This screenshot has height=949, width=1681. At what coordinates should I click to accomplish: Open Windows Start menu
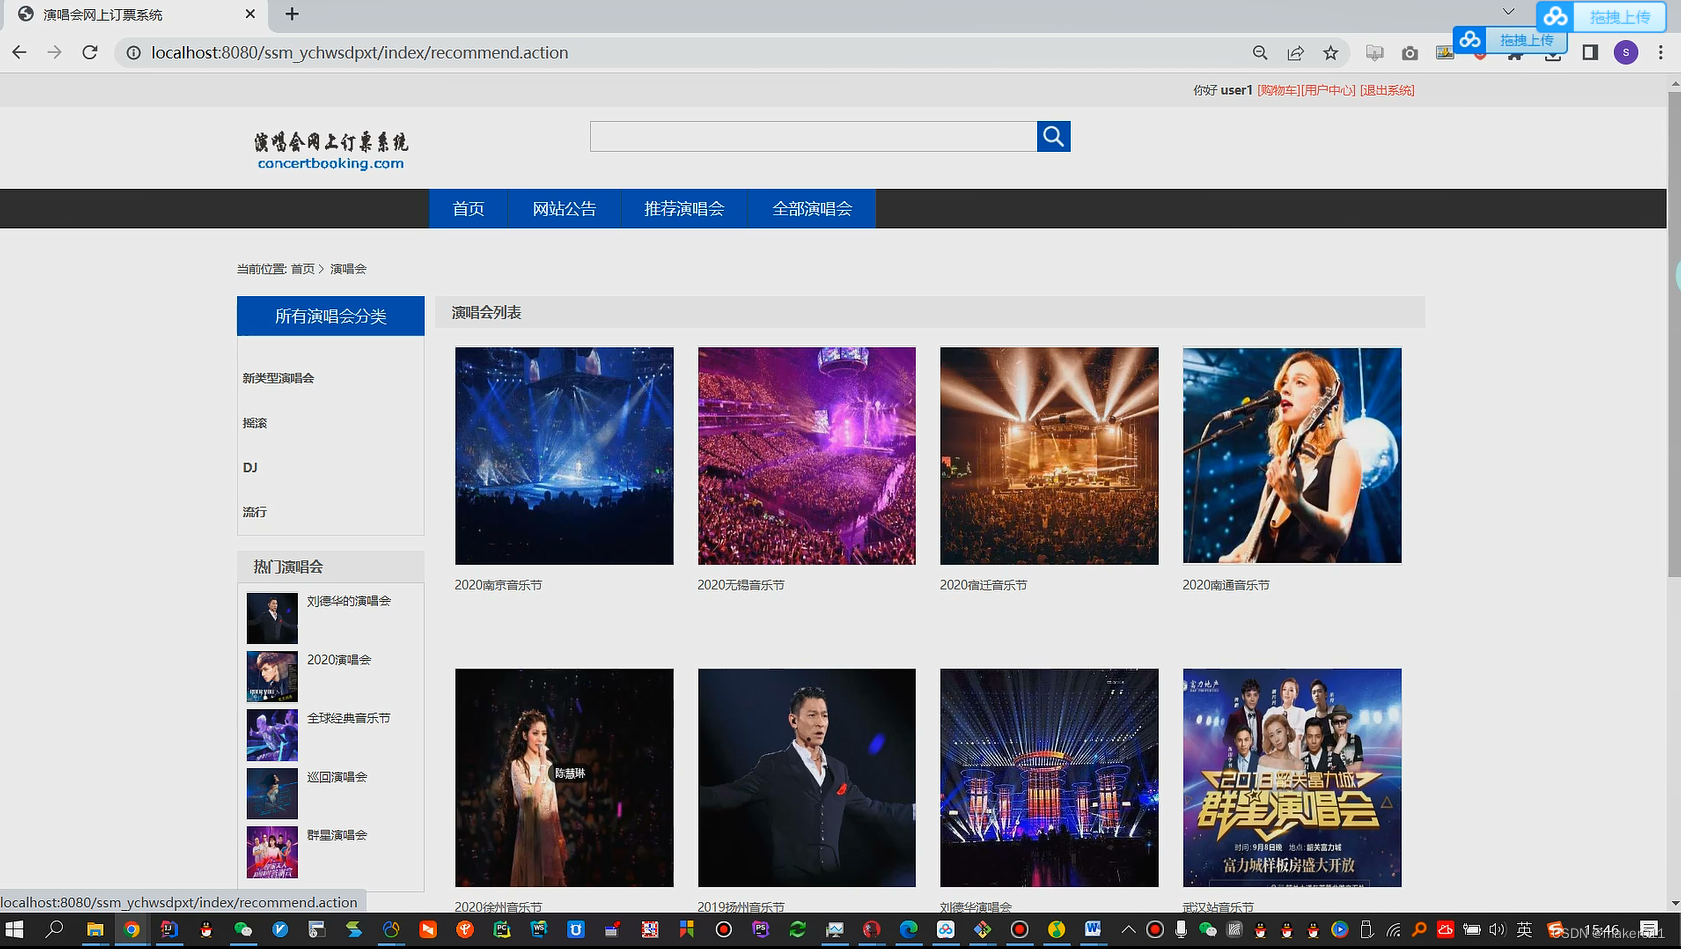[14, 929]
